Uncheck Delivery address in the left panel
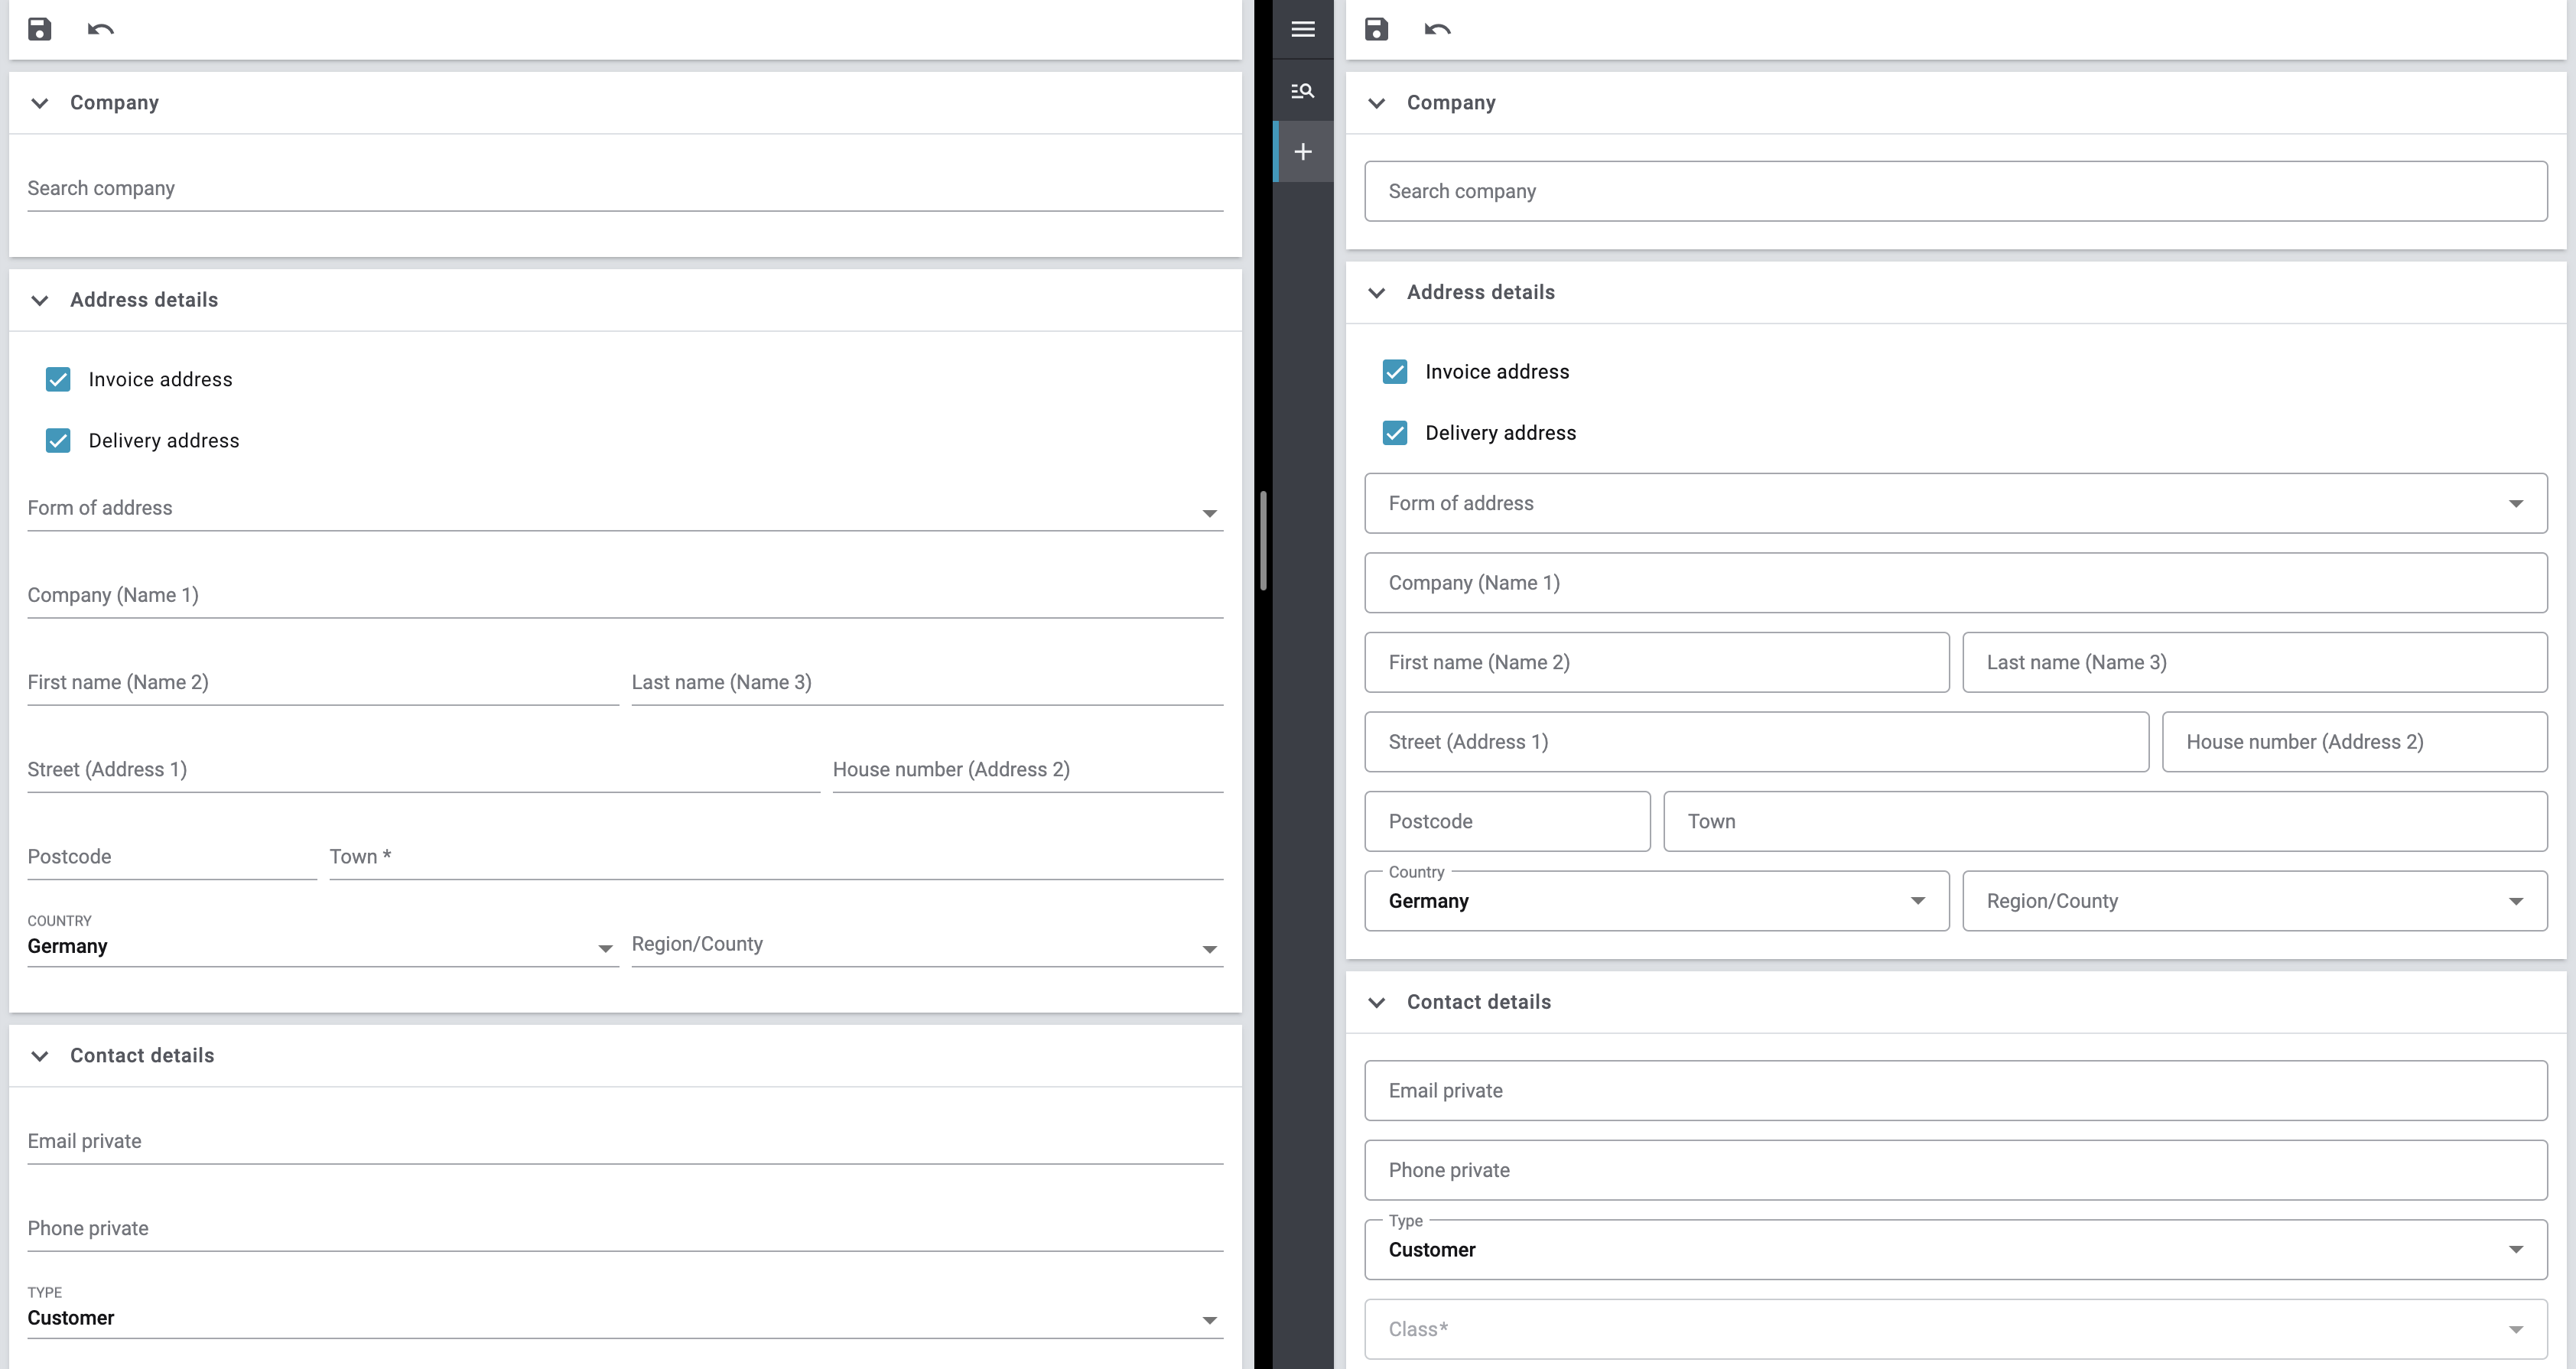 pos(58,441)
